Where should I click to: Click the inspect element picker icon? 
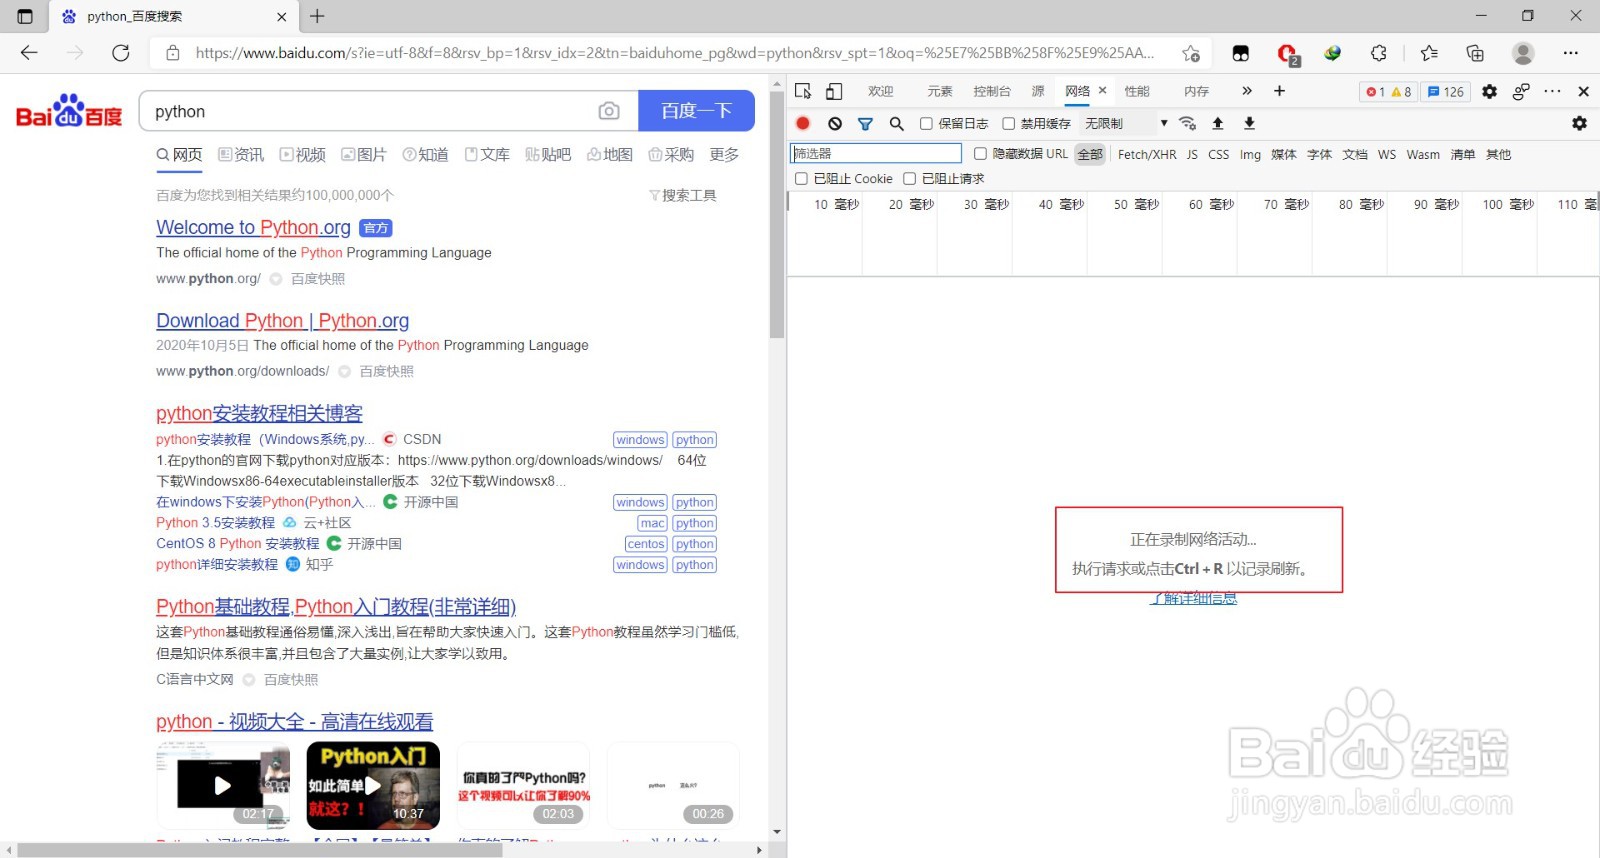click(x=803, y=91)
